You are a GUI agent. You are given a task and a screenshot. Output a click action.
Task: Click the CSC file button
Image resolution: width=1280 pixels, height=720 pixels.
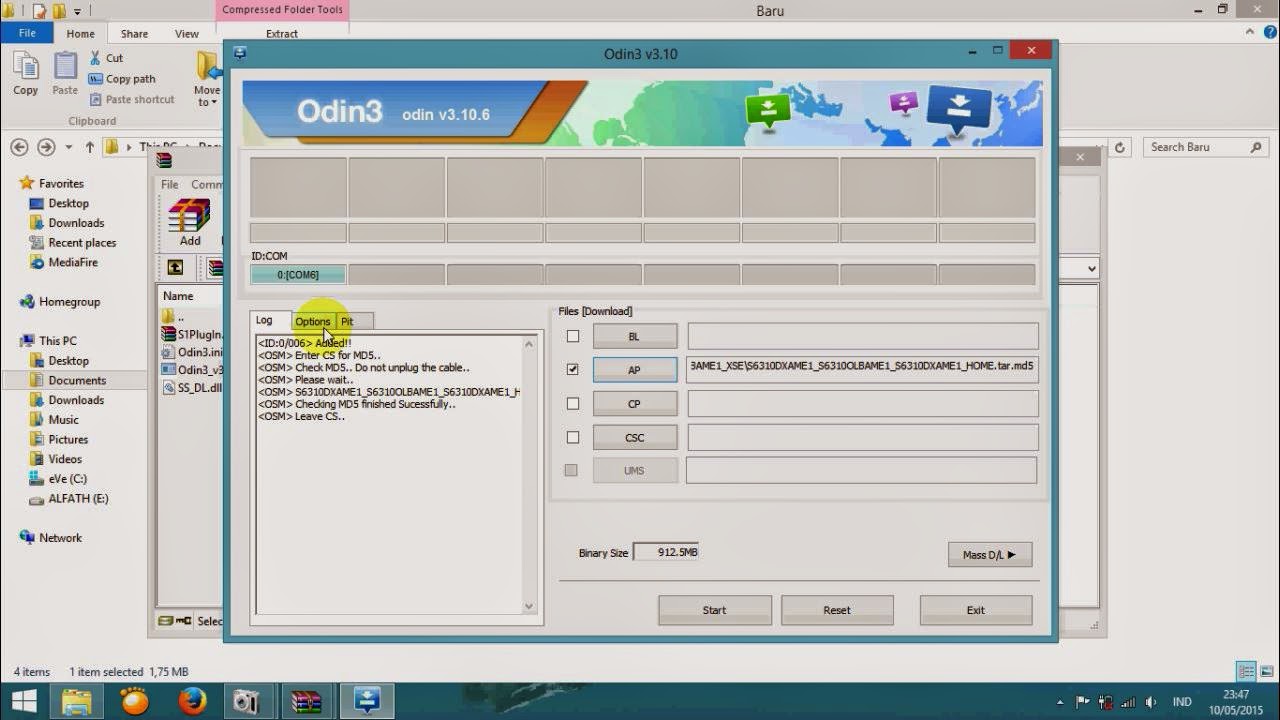click(x=634, y=437)
